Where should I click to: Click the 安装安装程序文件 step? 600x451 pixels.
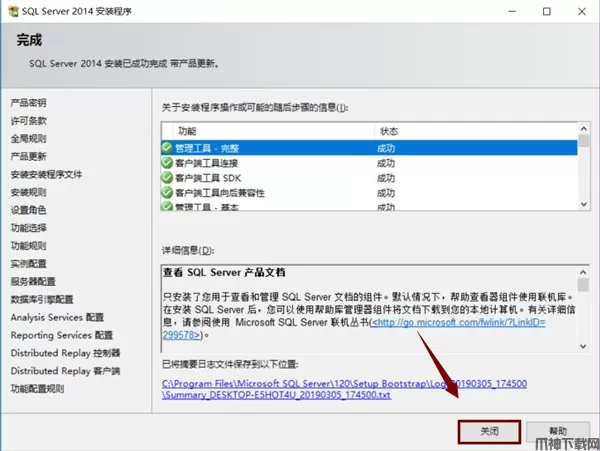click(x=46, y=174)
